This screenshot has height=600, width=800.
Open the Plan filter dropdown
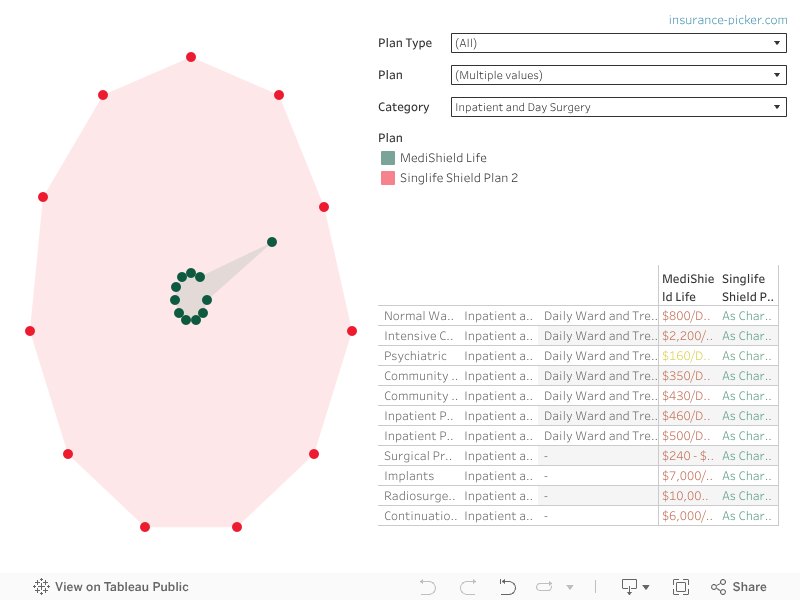pos(618,75)
